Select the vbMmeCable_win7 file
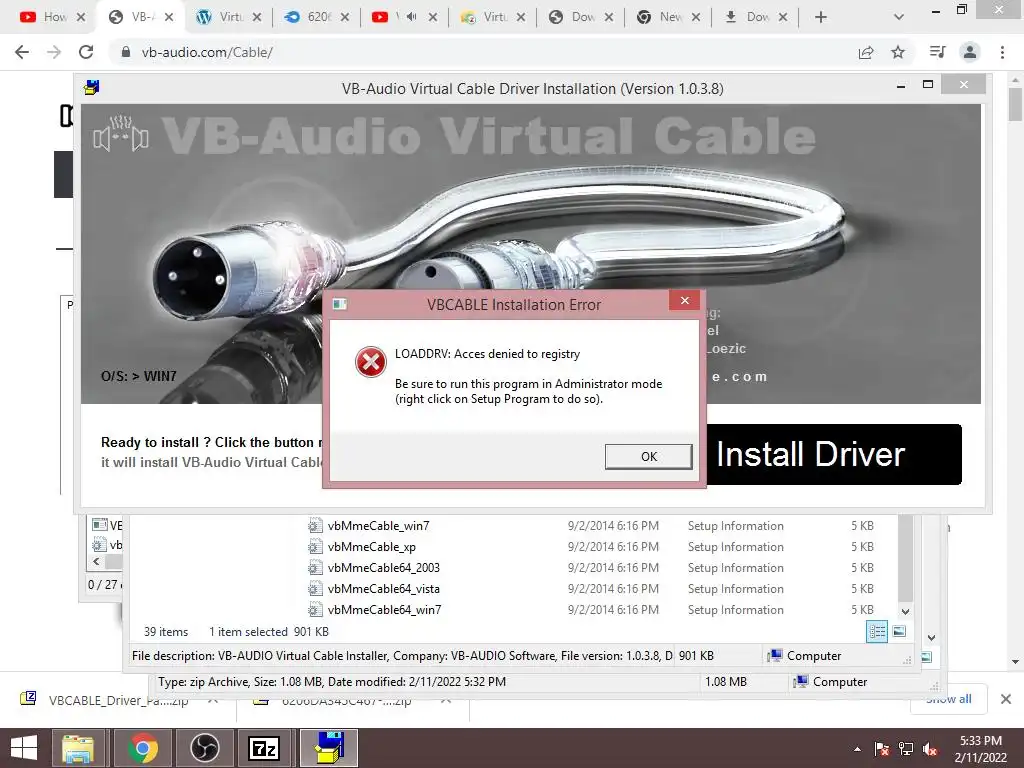The image size is (1024, 768). pos(378,526)
